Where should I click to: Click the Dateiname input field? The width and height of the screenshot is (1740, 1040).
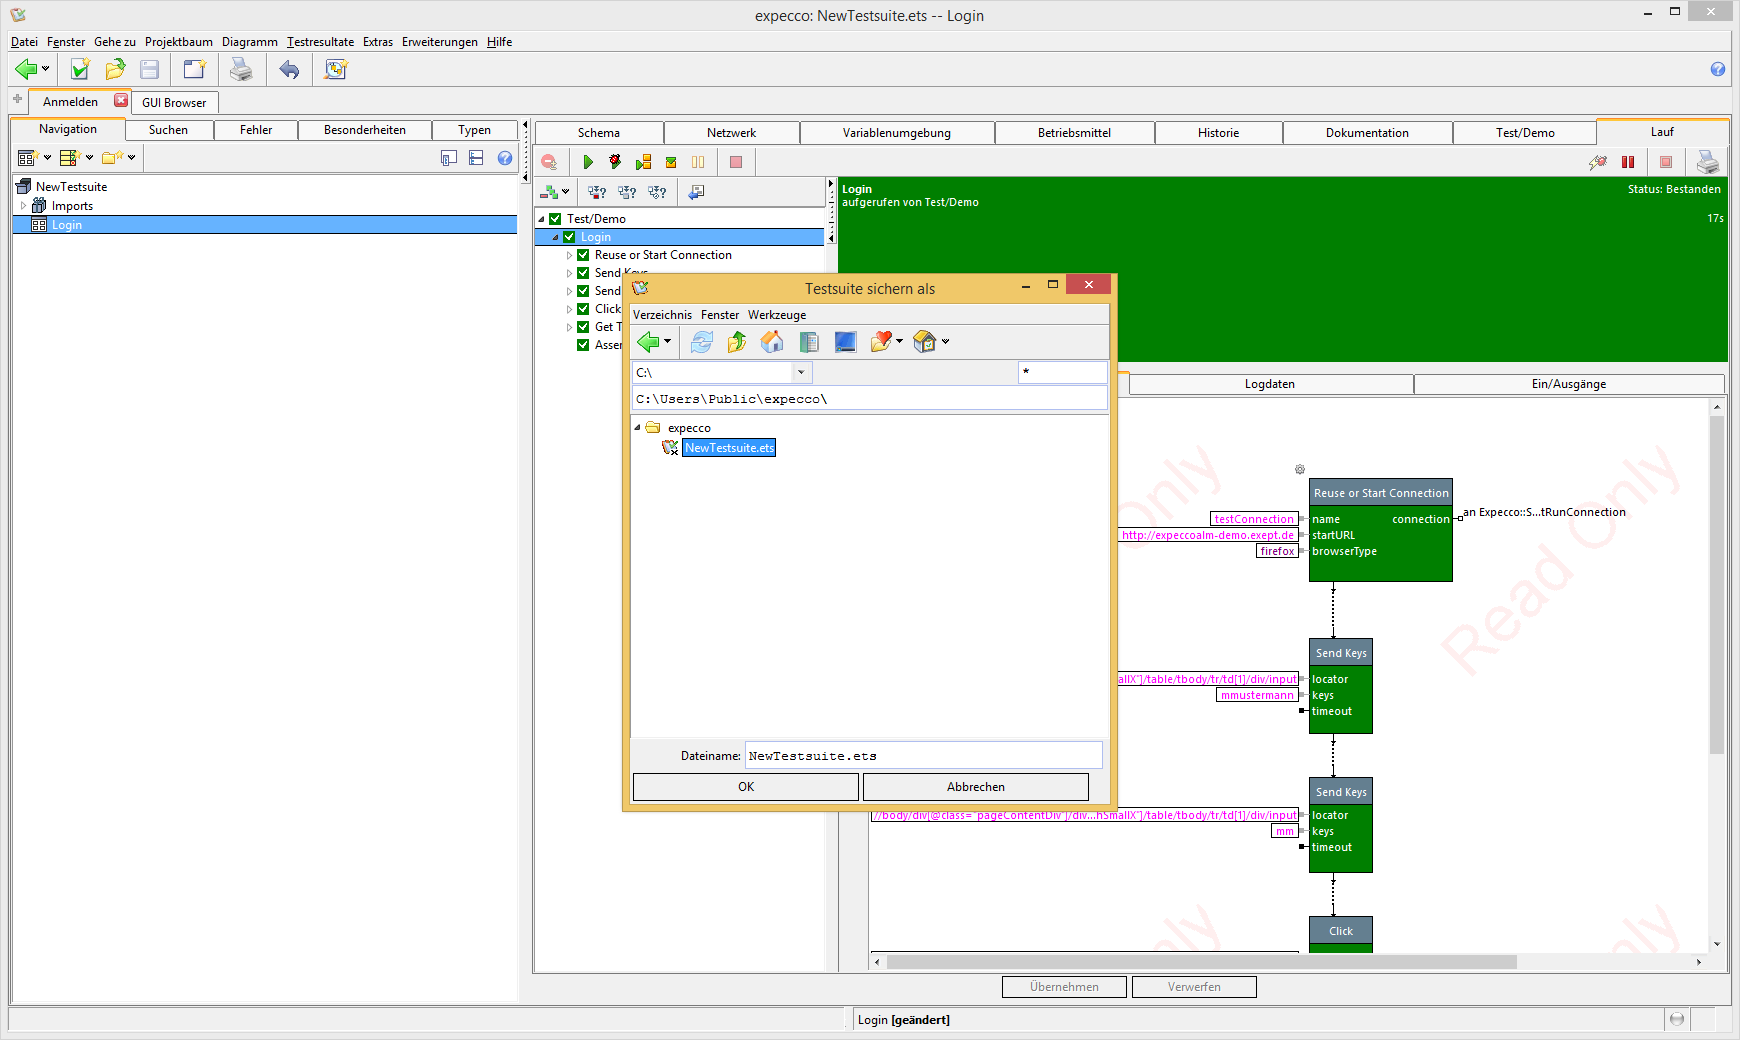pyautogui.click(x=922, y=756)
